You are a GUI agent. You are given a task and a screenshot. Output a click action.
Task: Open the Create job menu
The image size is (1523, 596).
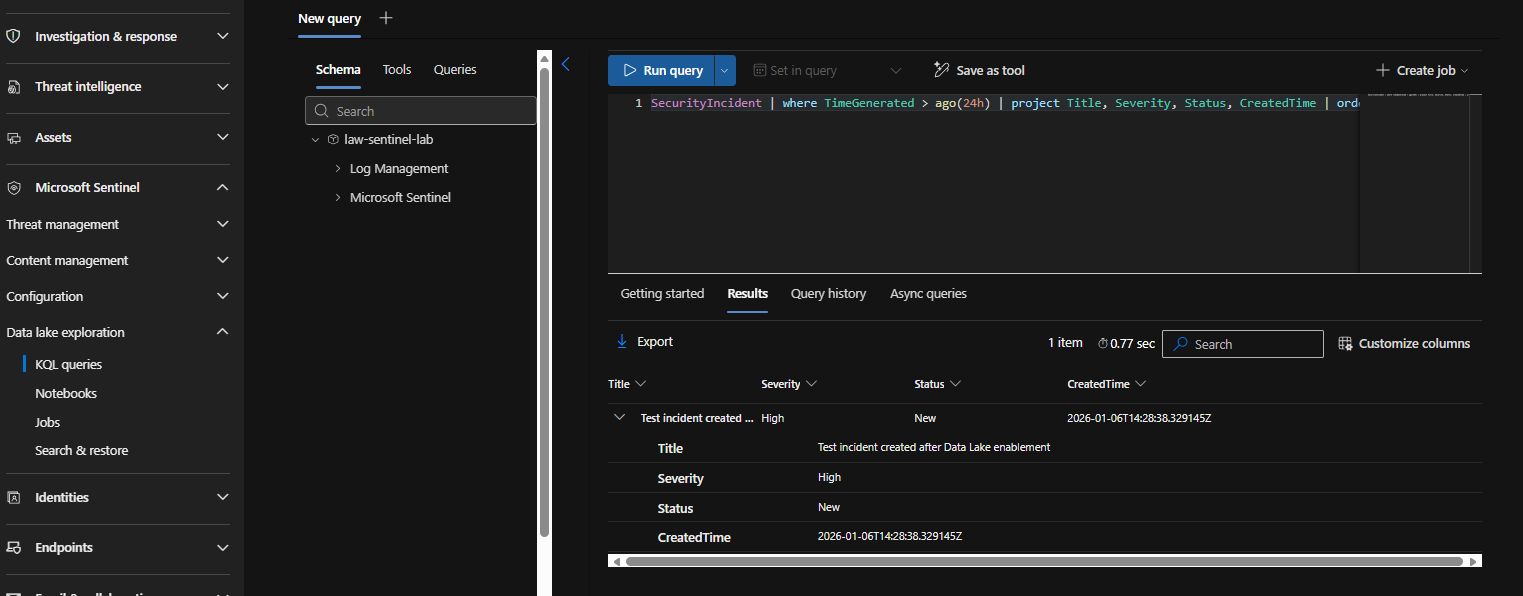click(1421, 70)
